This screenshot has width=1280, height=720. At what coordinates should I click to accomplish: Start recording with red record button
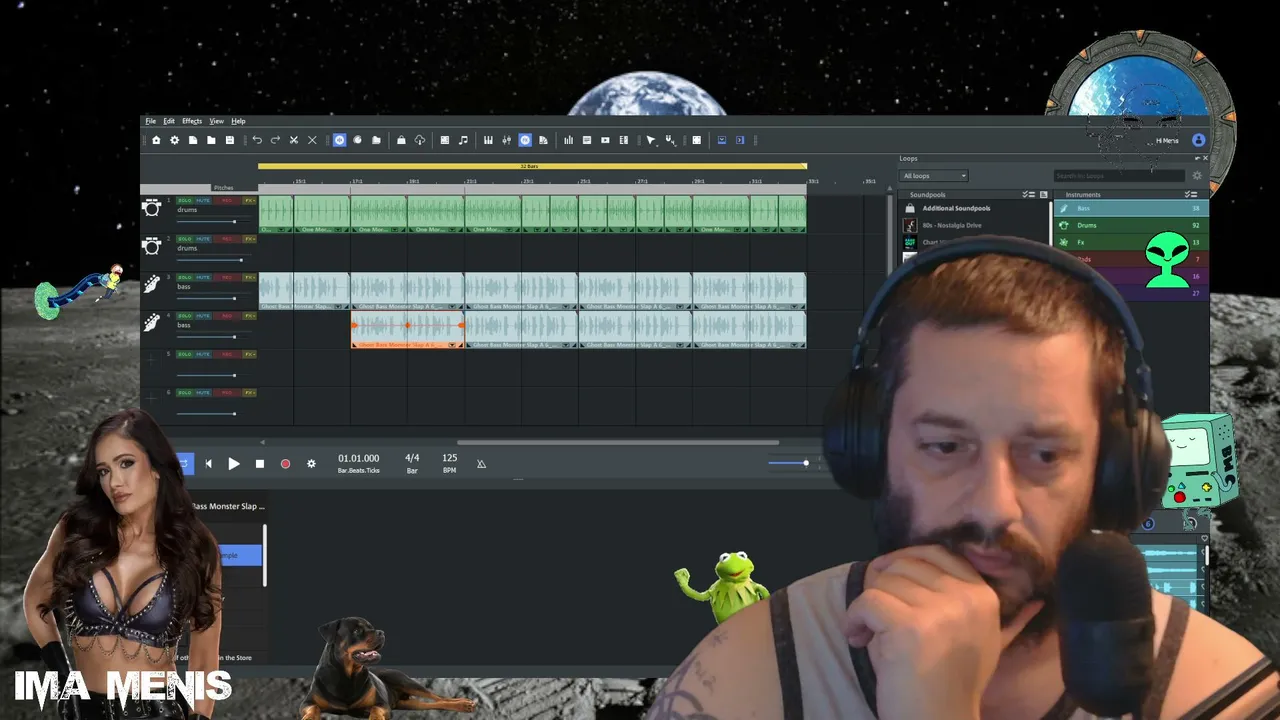[x=285, y=464]
